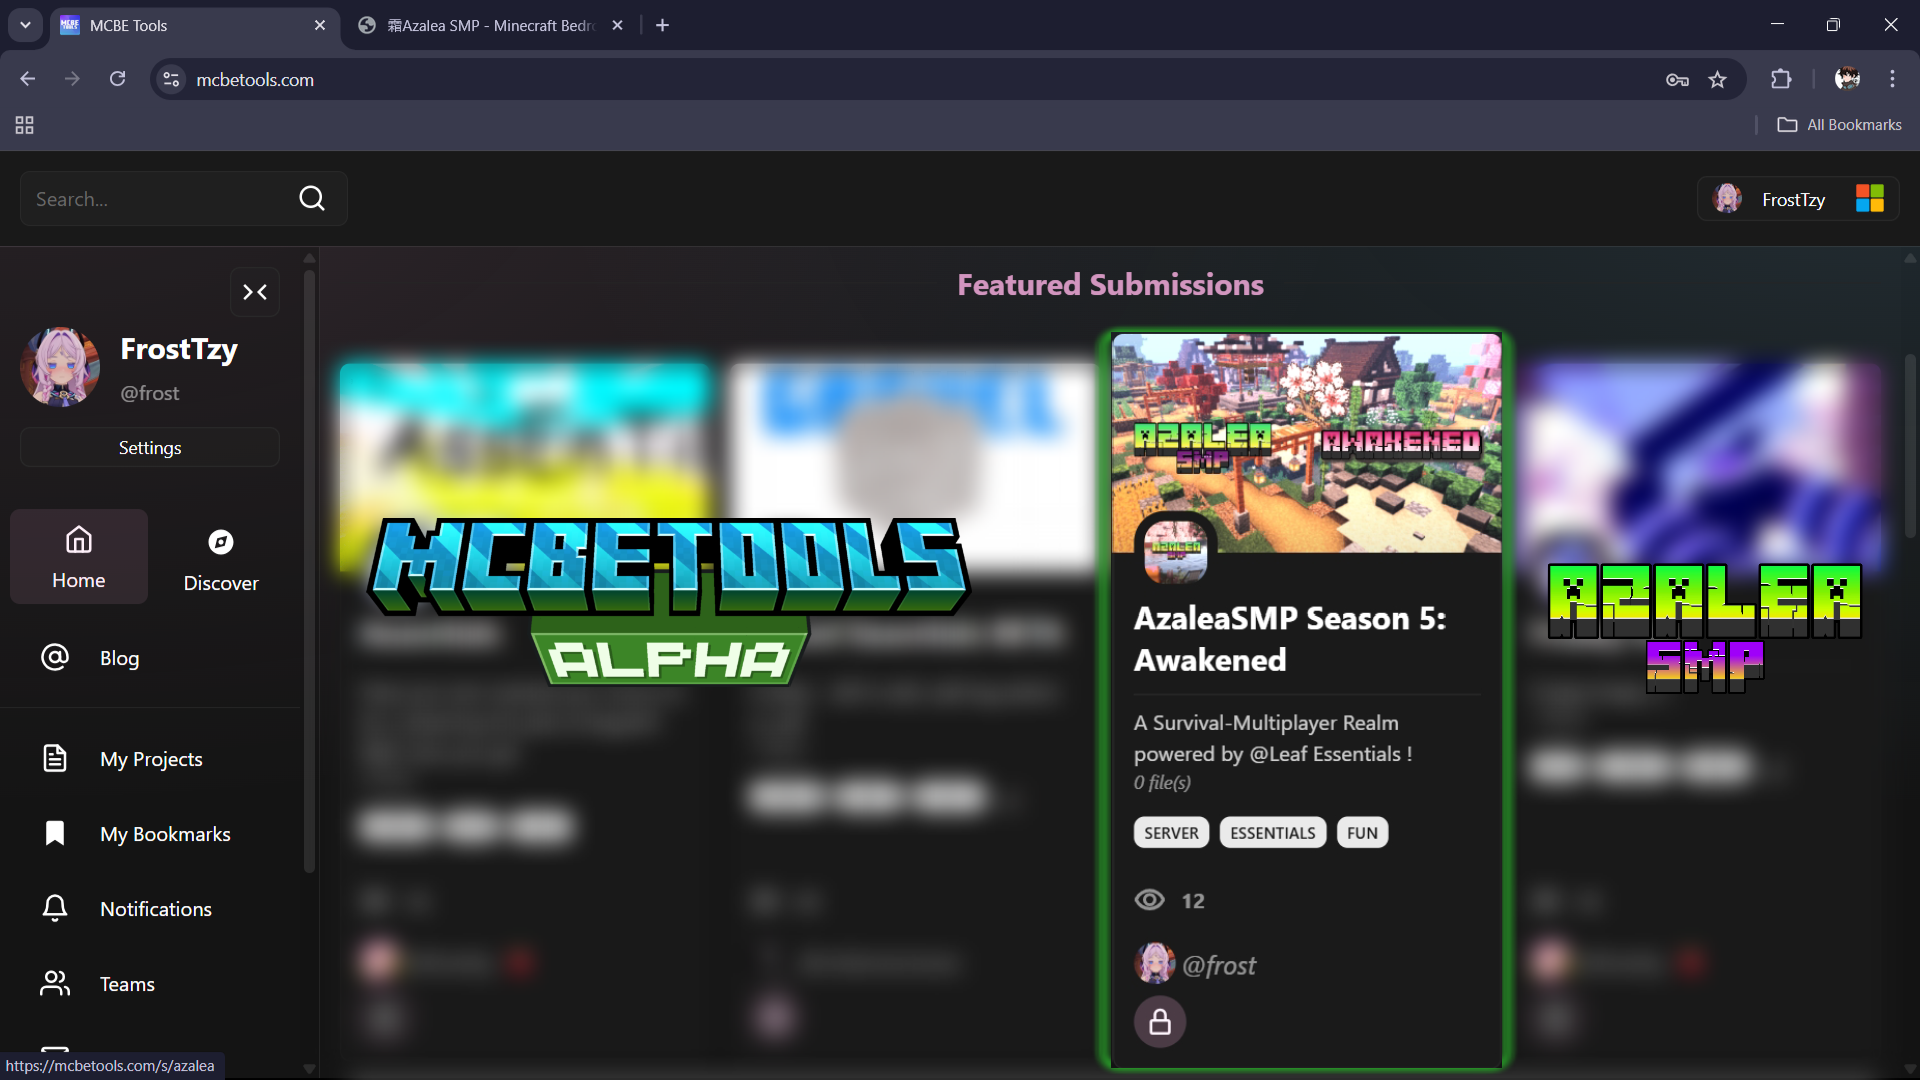Click the FrostTzy avatar in the sidebar
This screenshot has width=1920, height=1080.
(x=60, y=367)
